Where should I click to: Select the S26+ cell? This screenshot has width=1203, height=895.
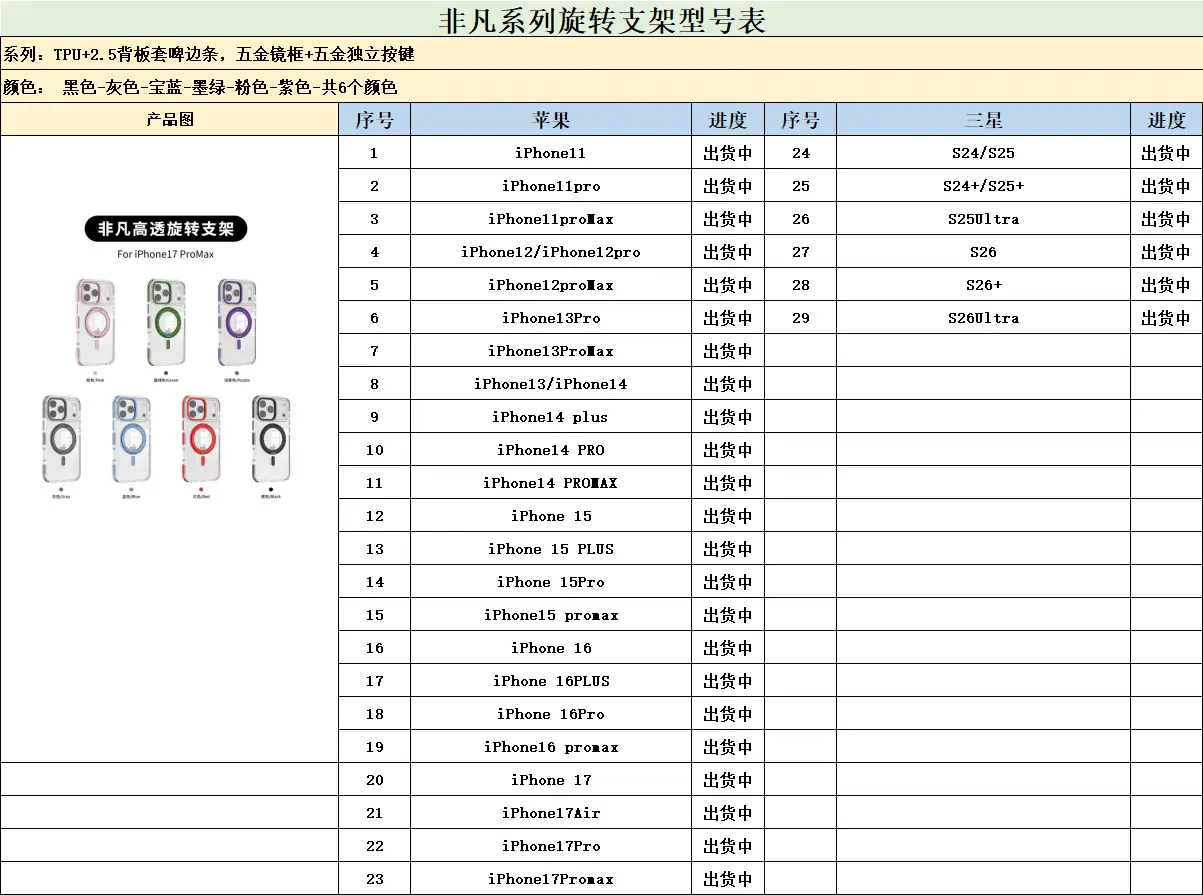[x=983, y=285]
